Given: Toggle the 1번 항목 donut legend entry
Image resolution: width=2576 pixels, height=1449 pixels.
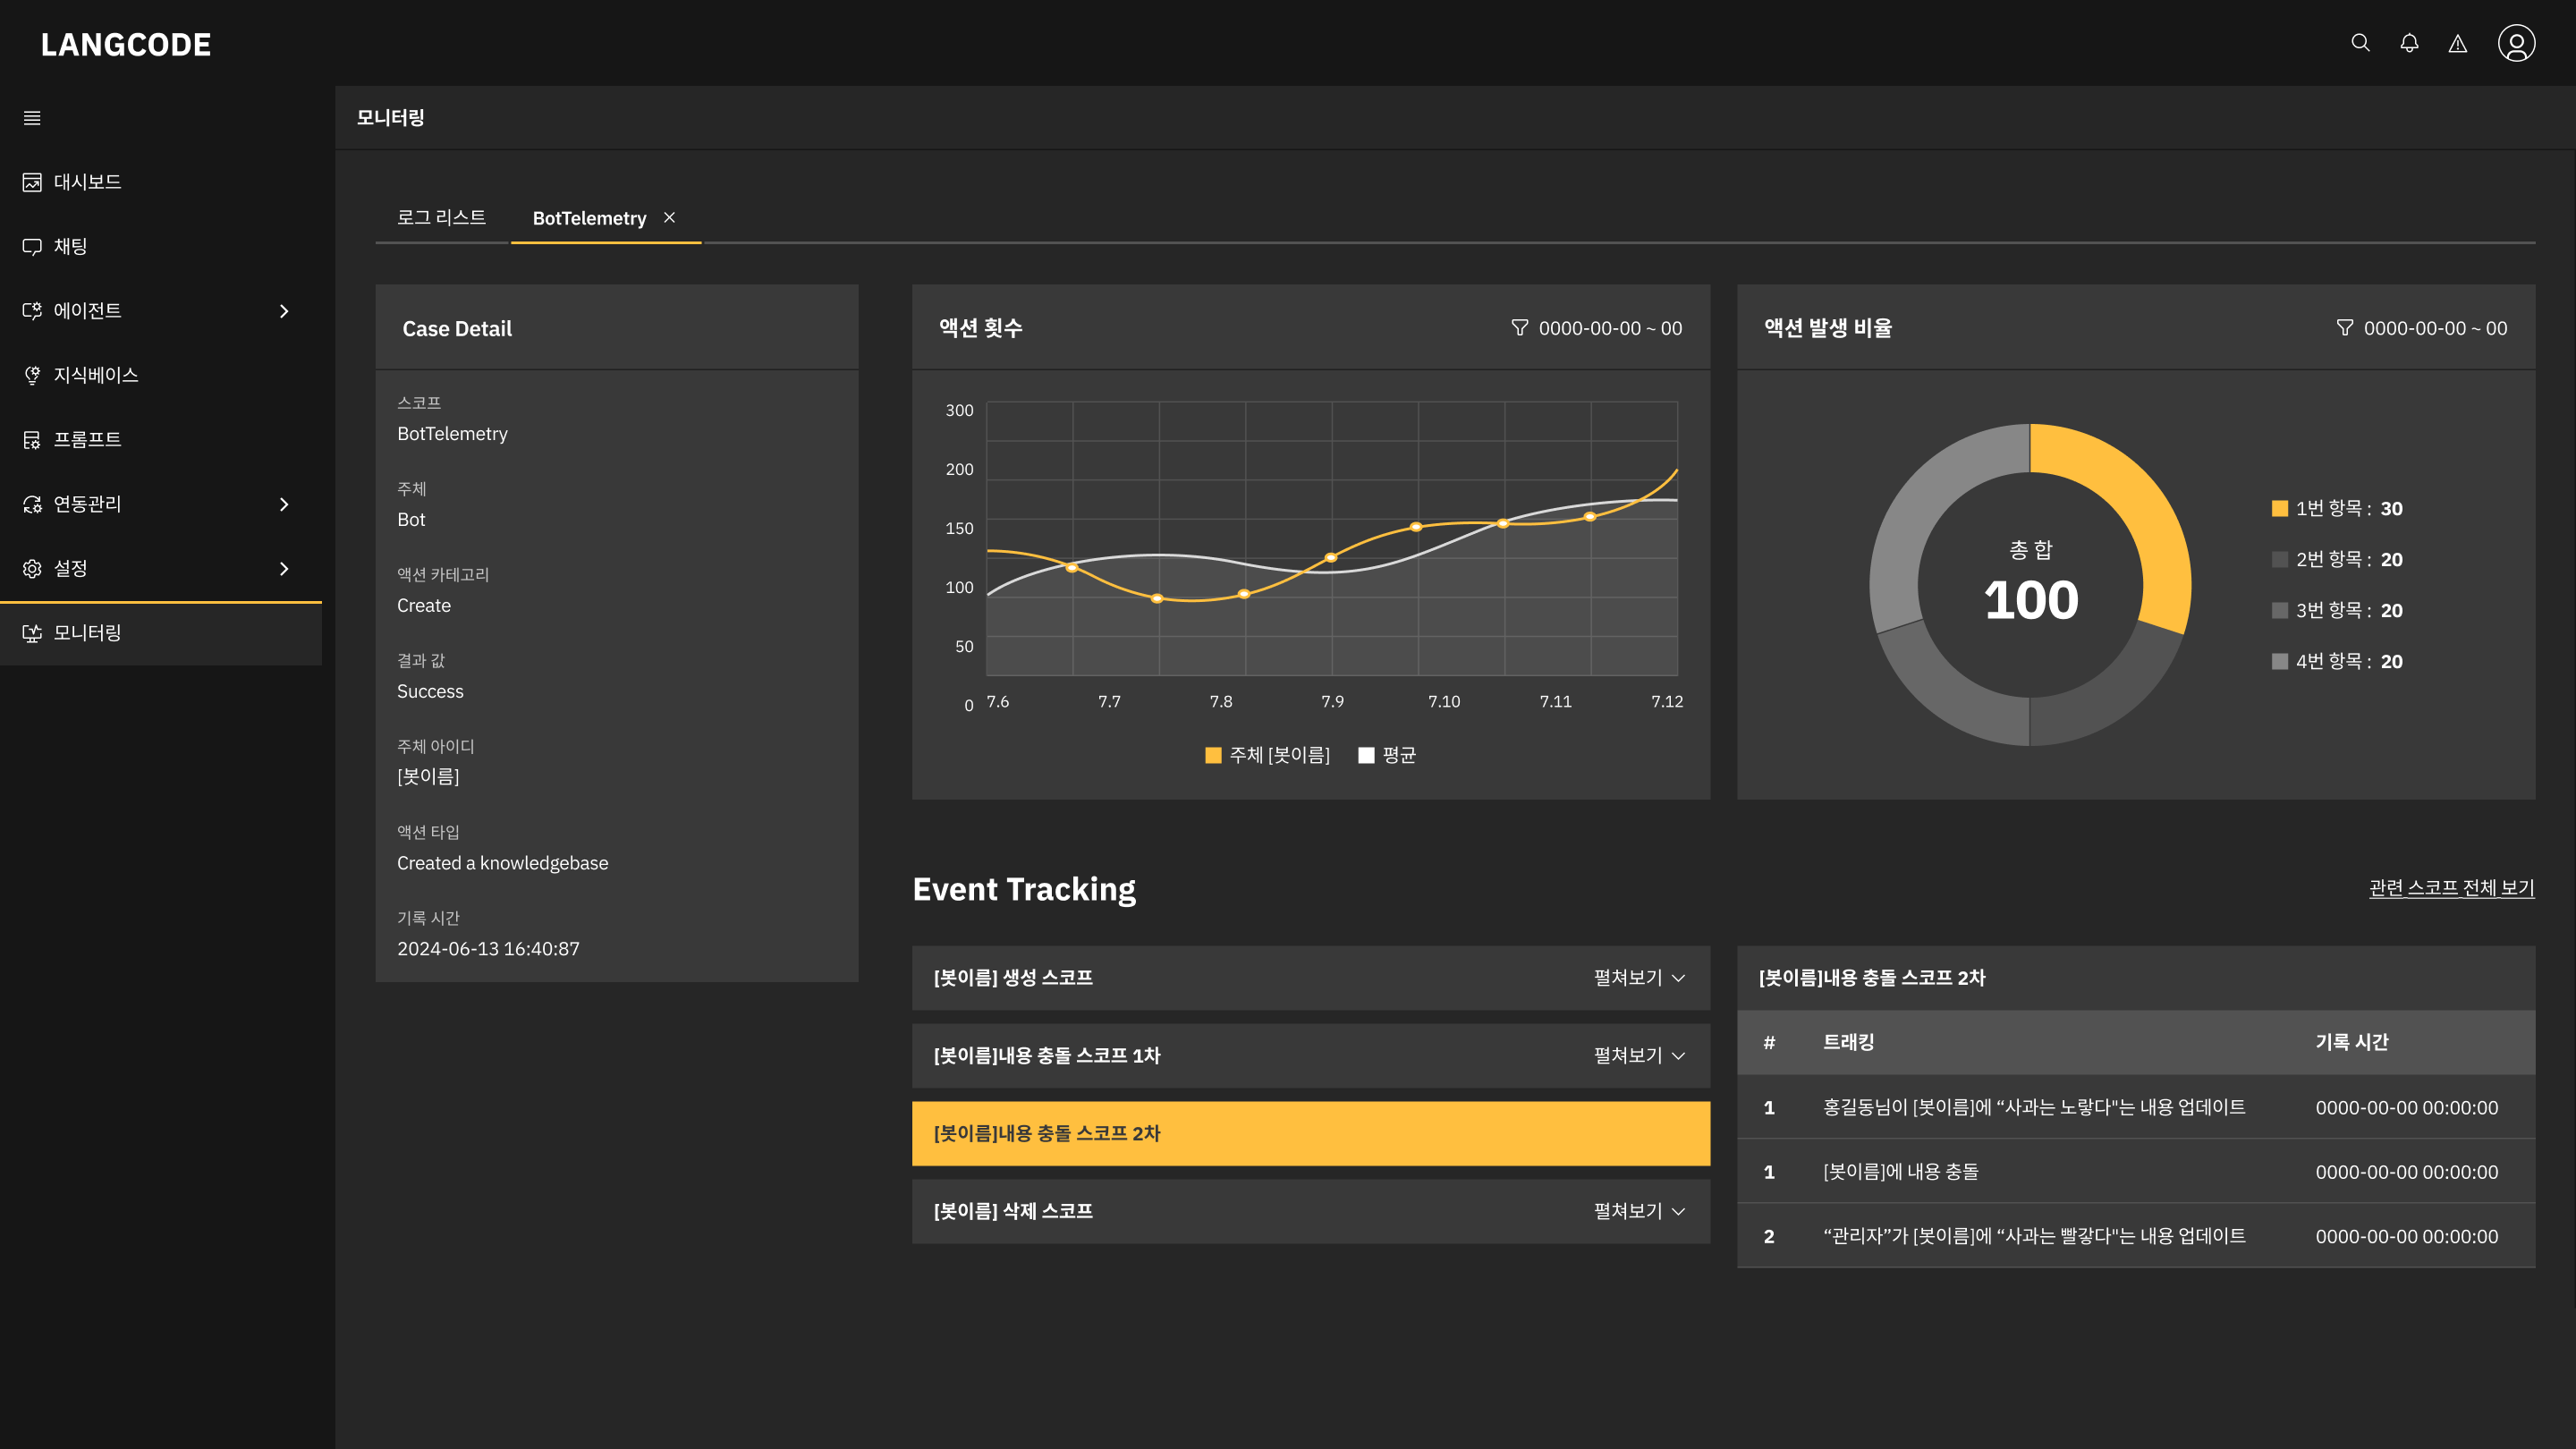Looking at the screenshot, I should click(2337, 508).
